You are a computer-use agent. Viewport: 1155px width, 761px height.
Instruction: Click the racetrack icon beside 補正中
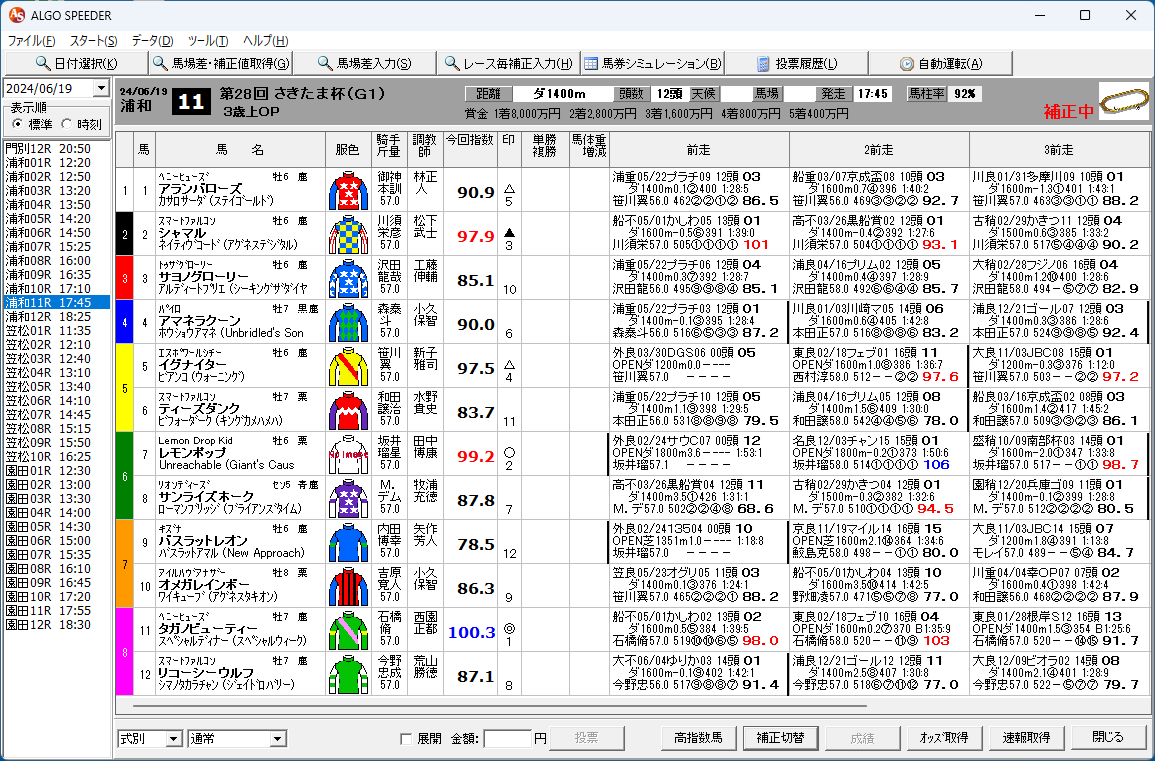1123,101
